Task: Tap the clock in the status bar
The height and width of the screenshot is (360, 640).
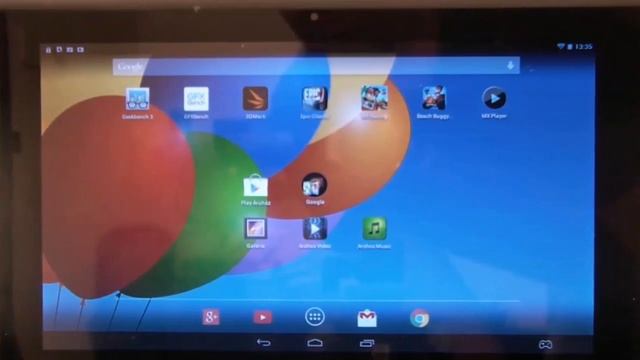Action: pyautogui.click(x=584, y=47)
